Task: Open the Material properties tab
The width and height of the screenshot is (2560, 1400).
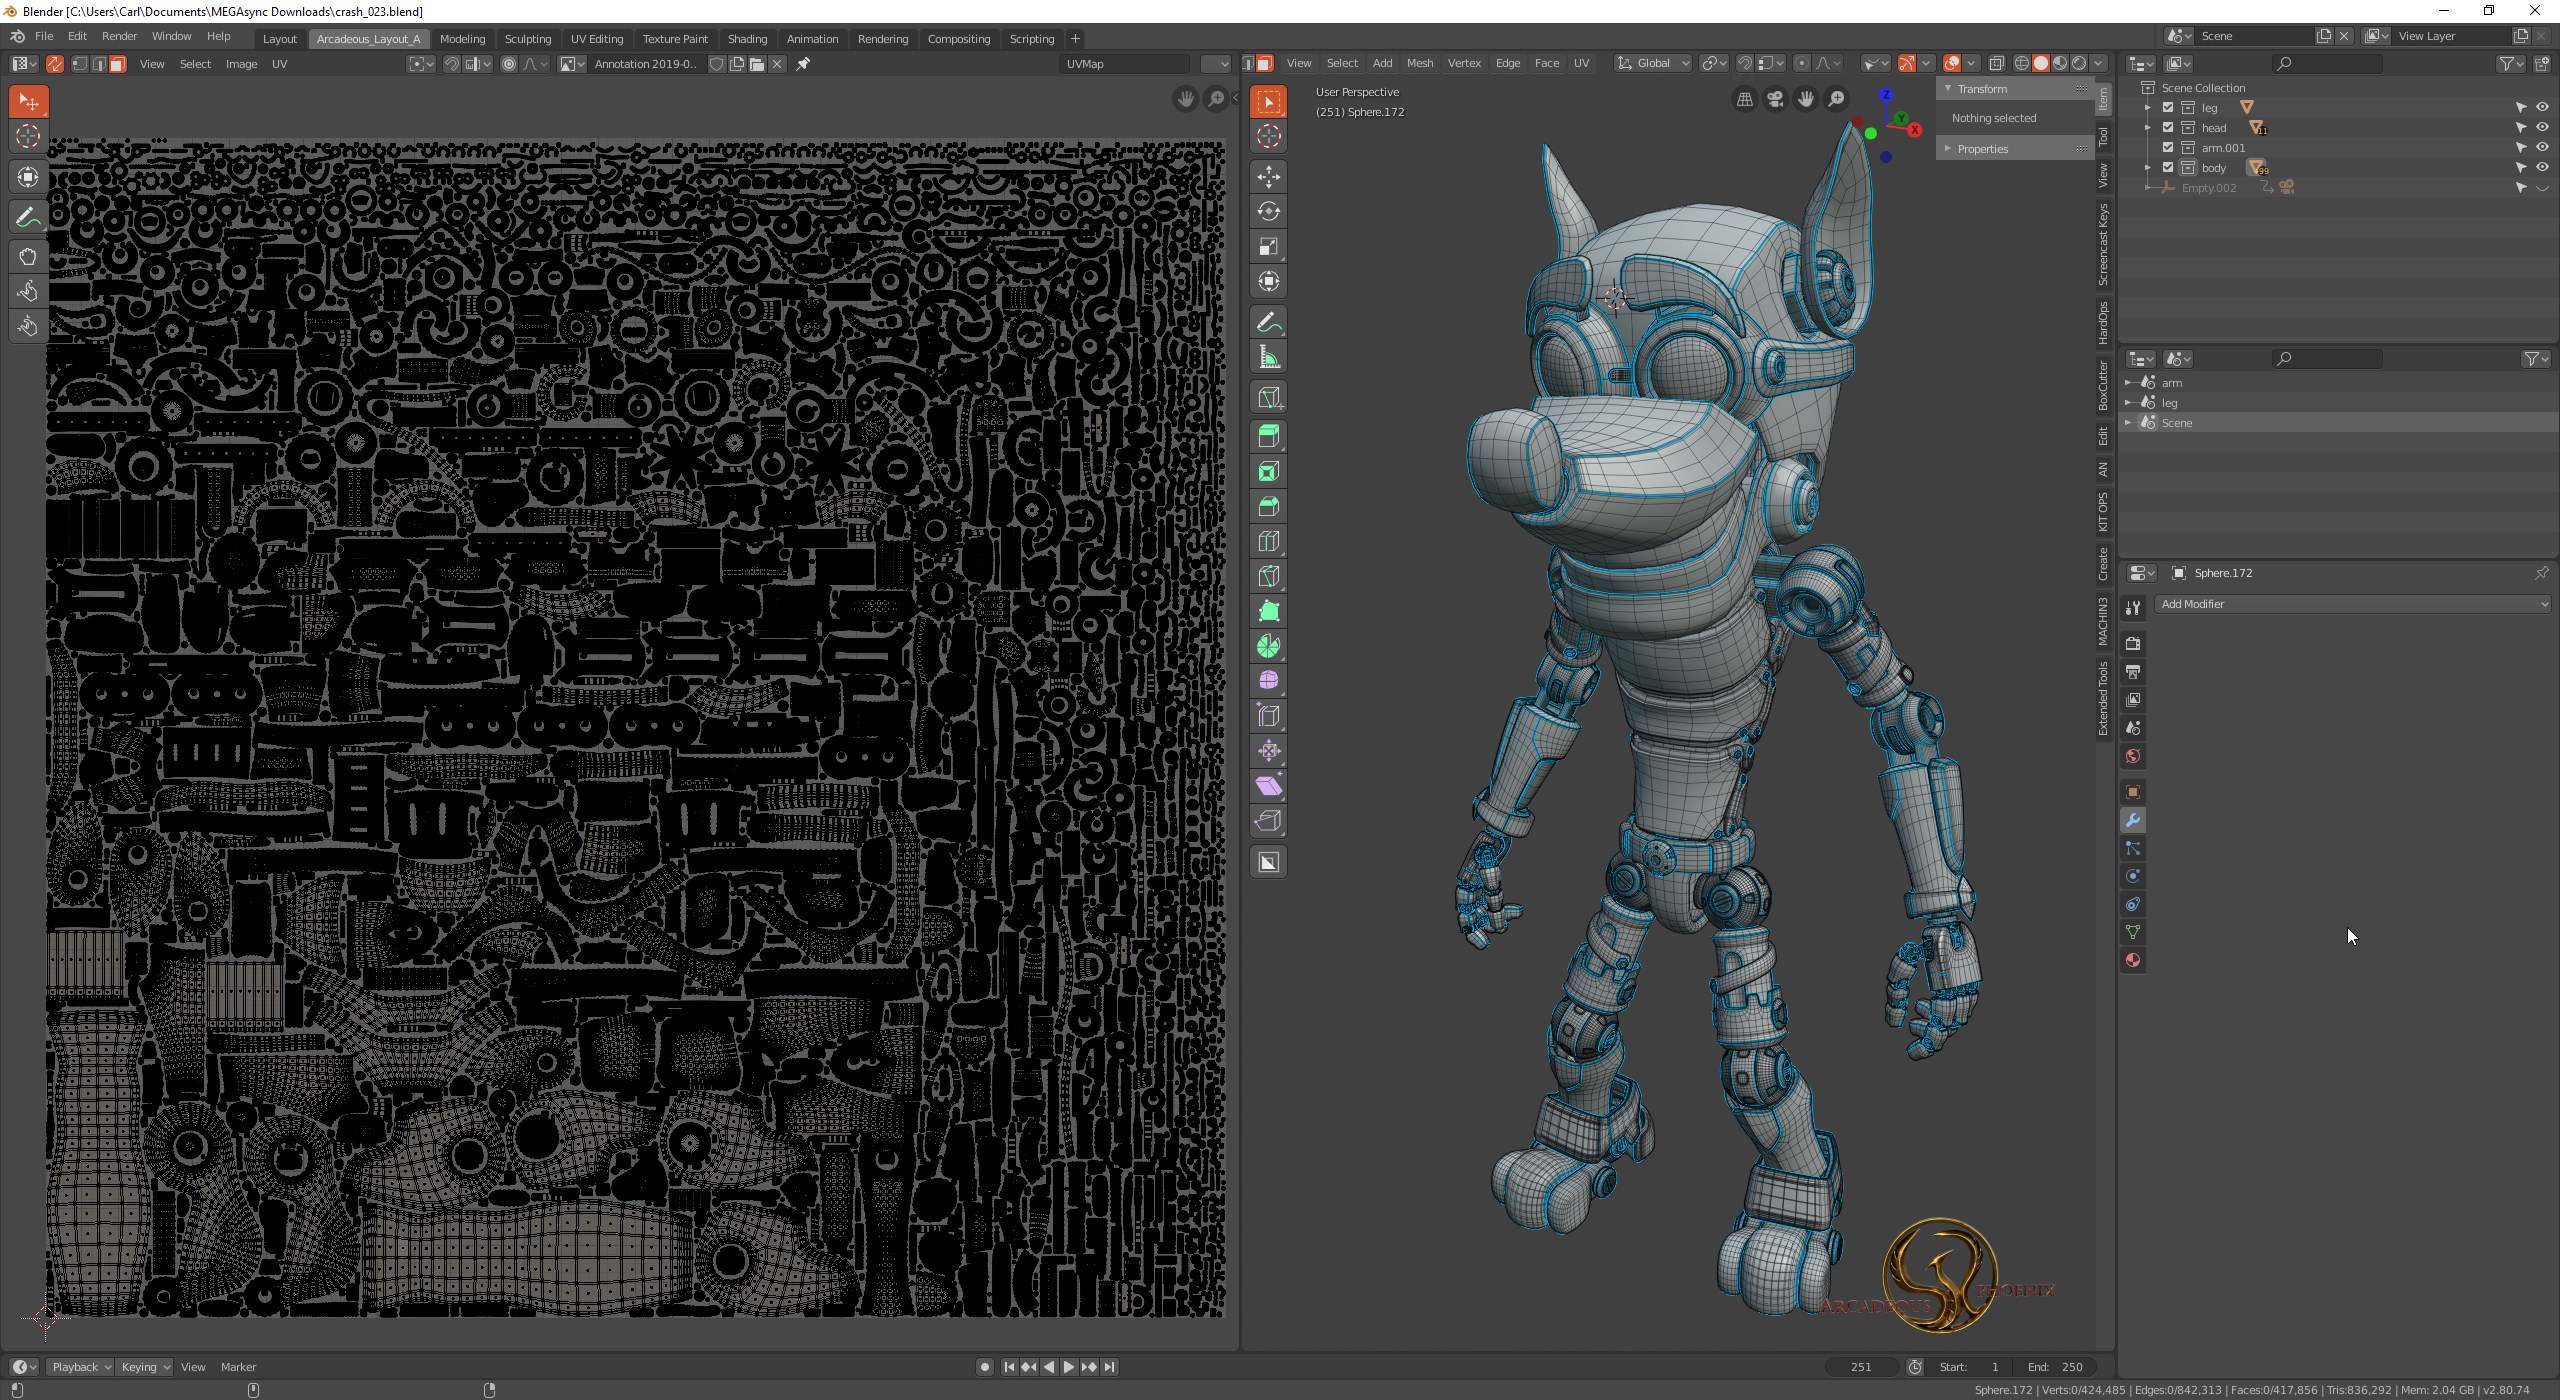Action: point(2133,961)
